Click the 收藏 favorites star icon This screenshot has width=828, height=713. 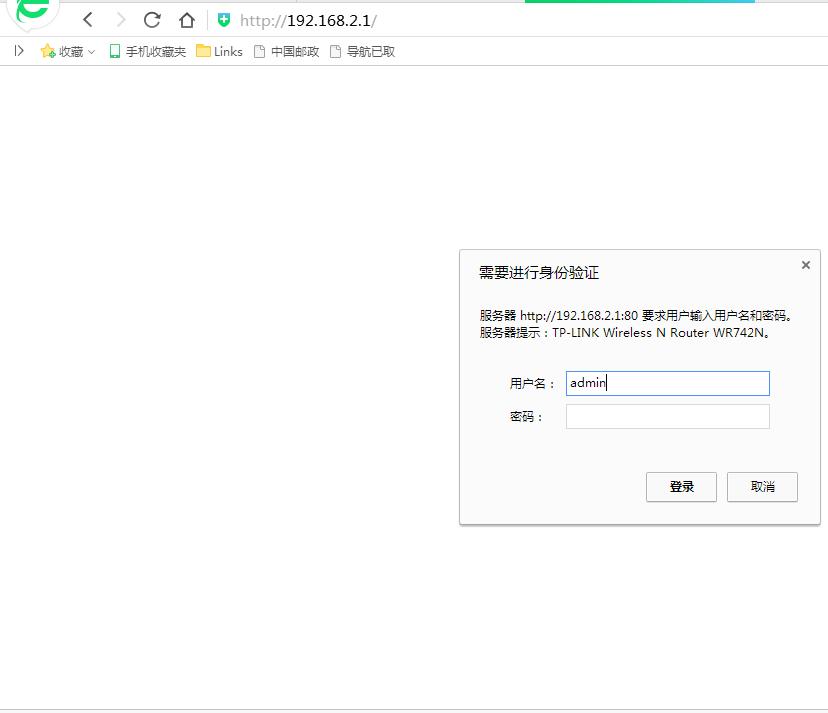tap(48, 51)
